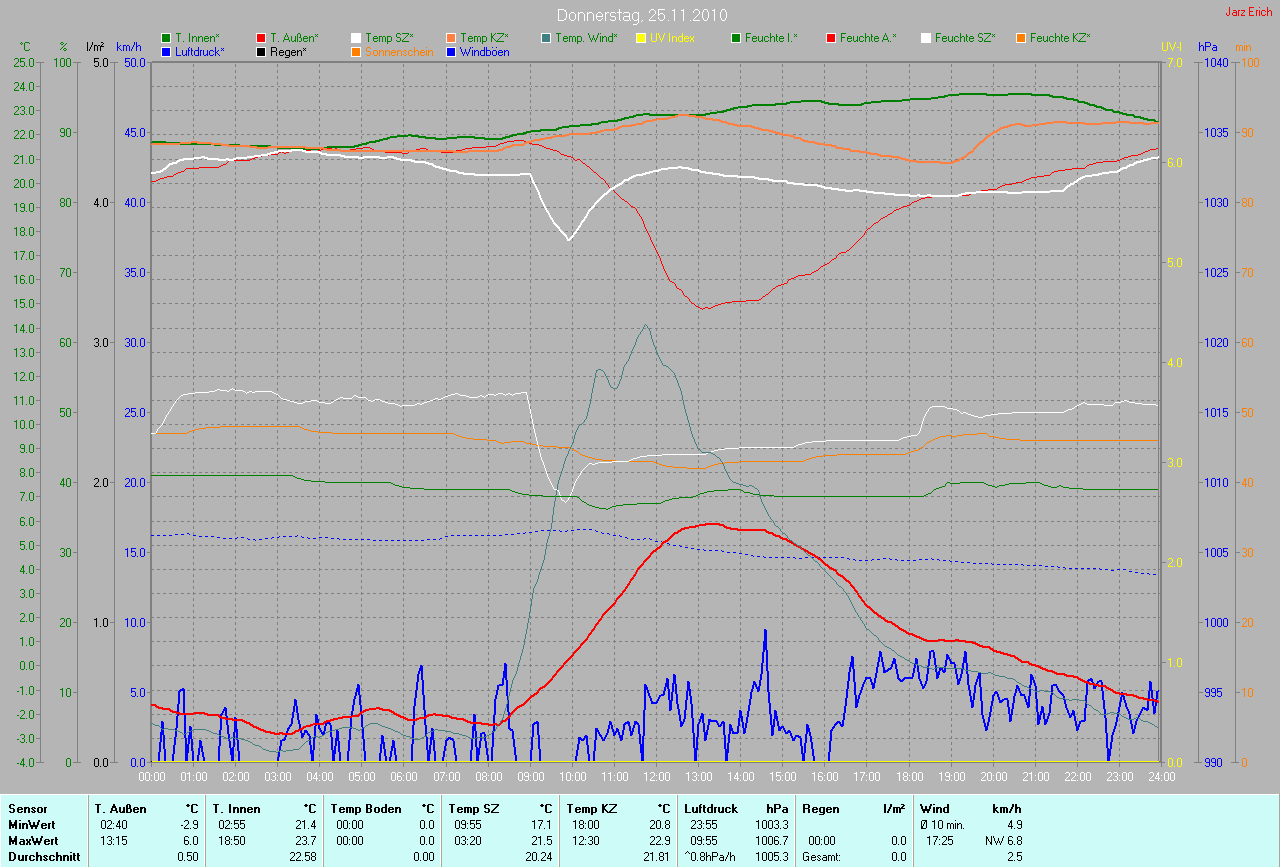Select the 'MinWert' row label
The image size is (1280, 867).
[x=32, y=825]
